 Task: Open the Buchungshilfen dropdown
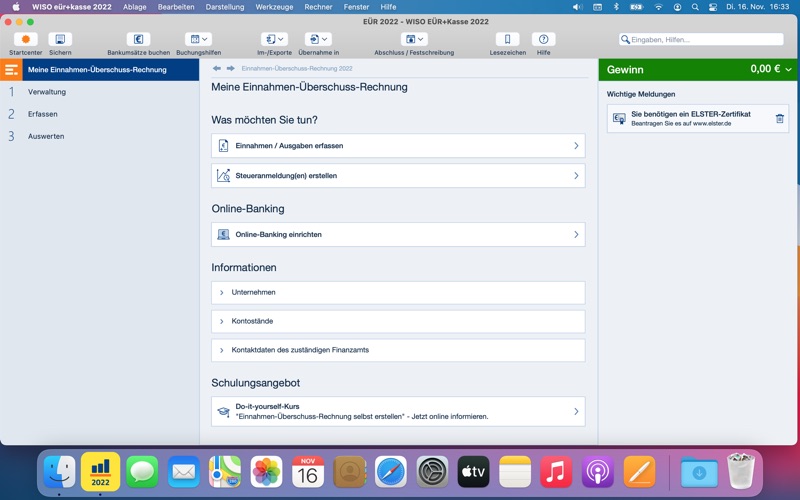click(x=198, y=39)
